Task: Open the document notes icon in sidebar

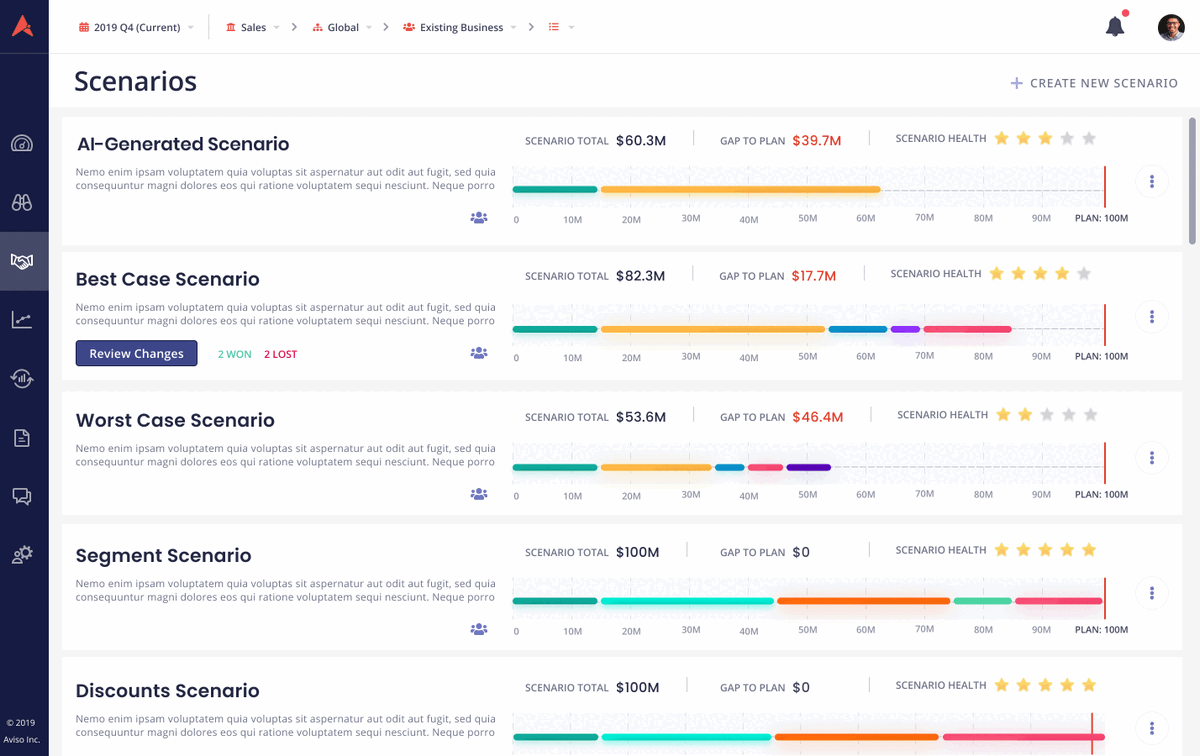Action: 22,437
